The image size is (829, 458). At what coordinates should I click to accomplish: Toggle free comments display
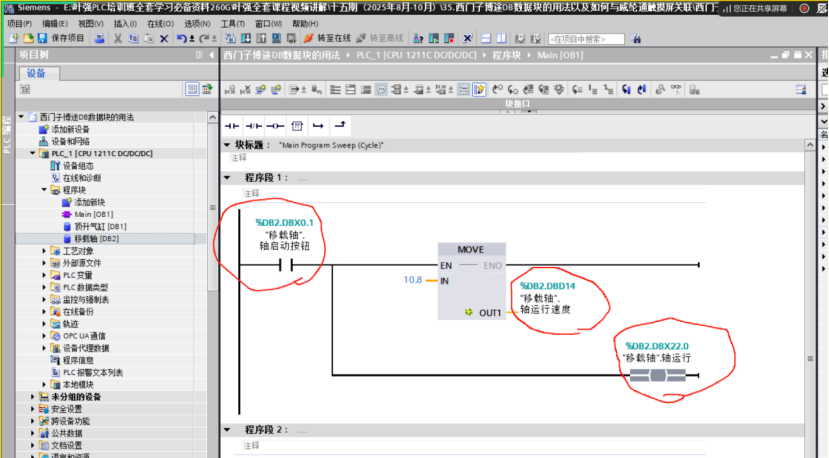[381, 90]
